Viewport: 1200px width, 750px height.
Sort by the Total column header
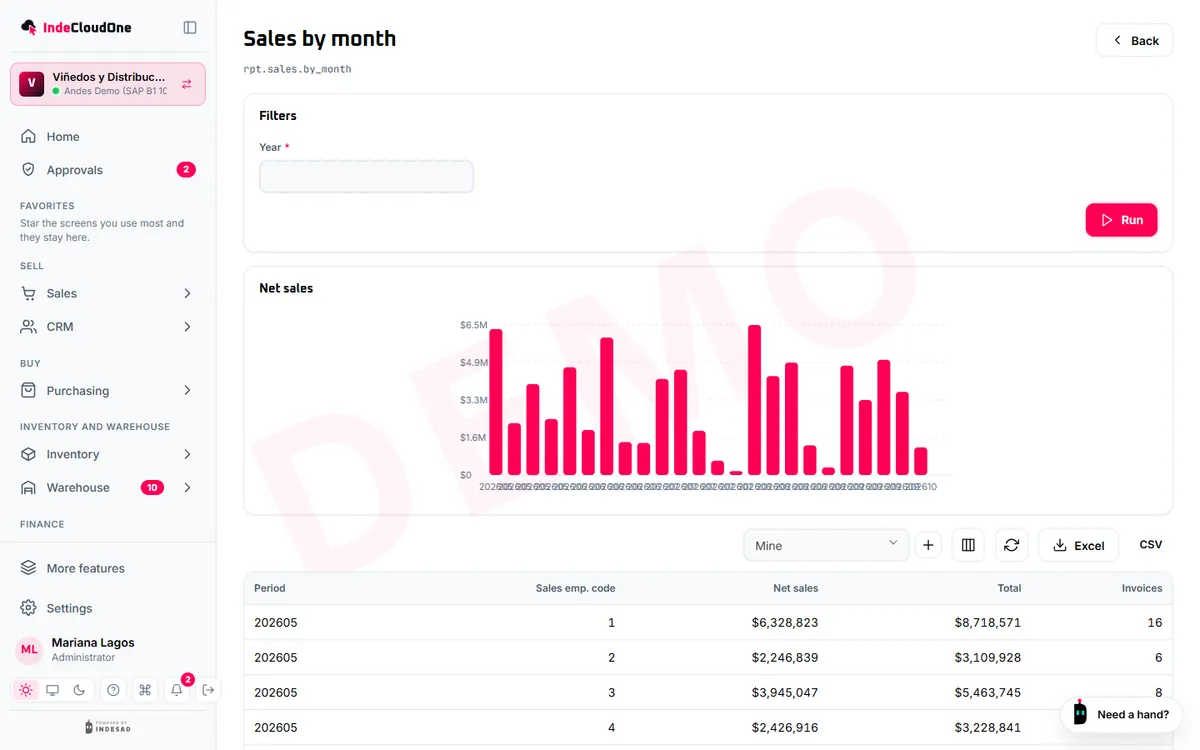tap(1009, 588)
